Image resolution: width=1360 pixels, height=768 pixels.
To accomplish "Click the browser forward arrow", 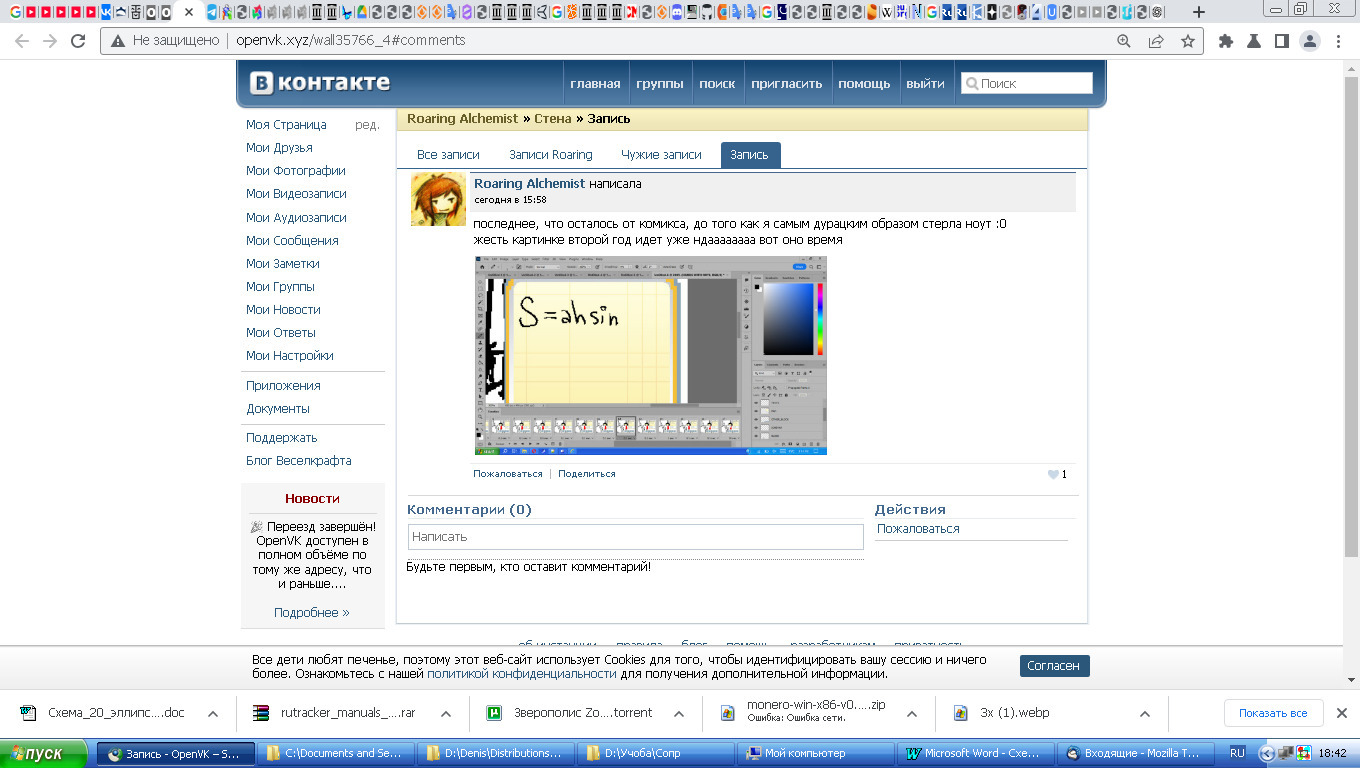I will click(x=50, y=41).
